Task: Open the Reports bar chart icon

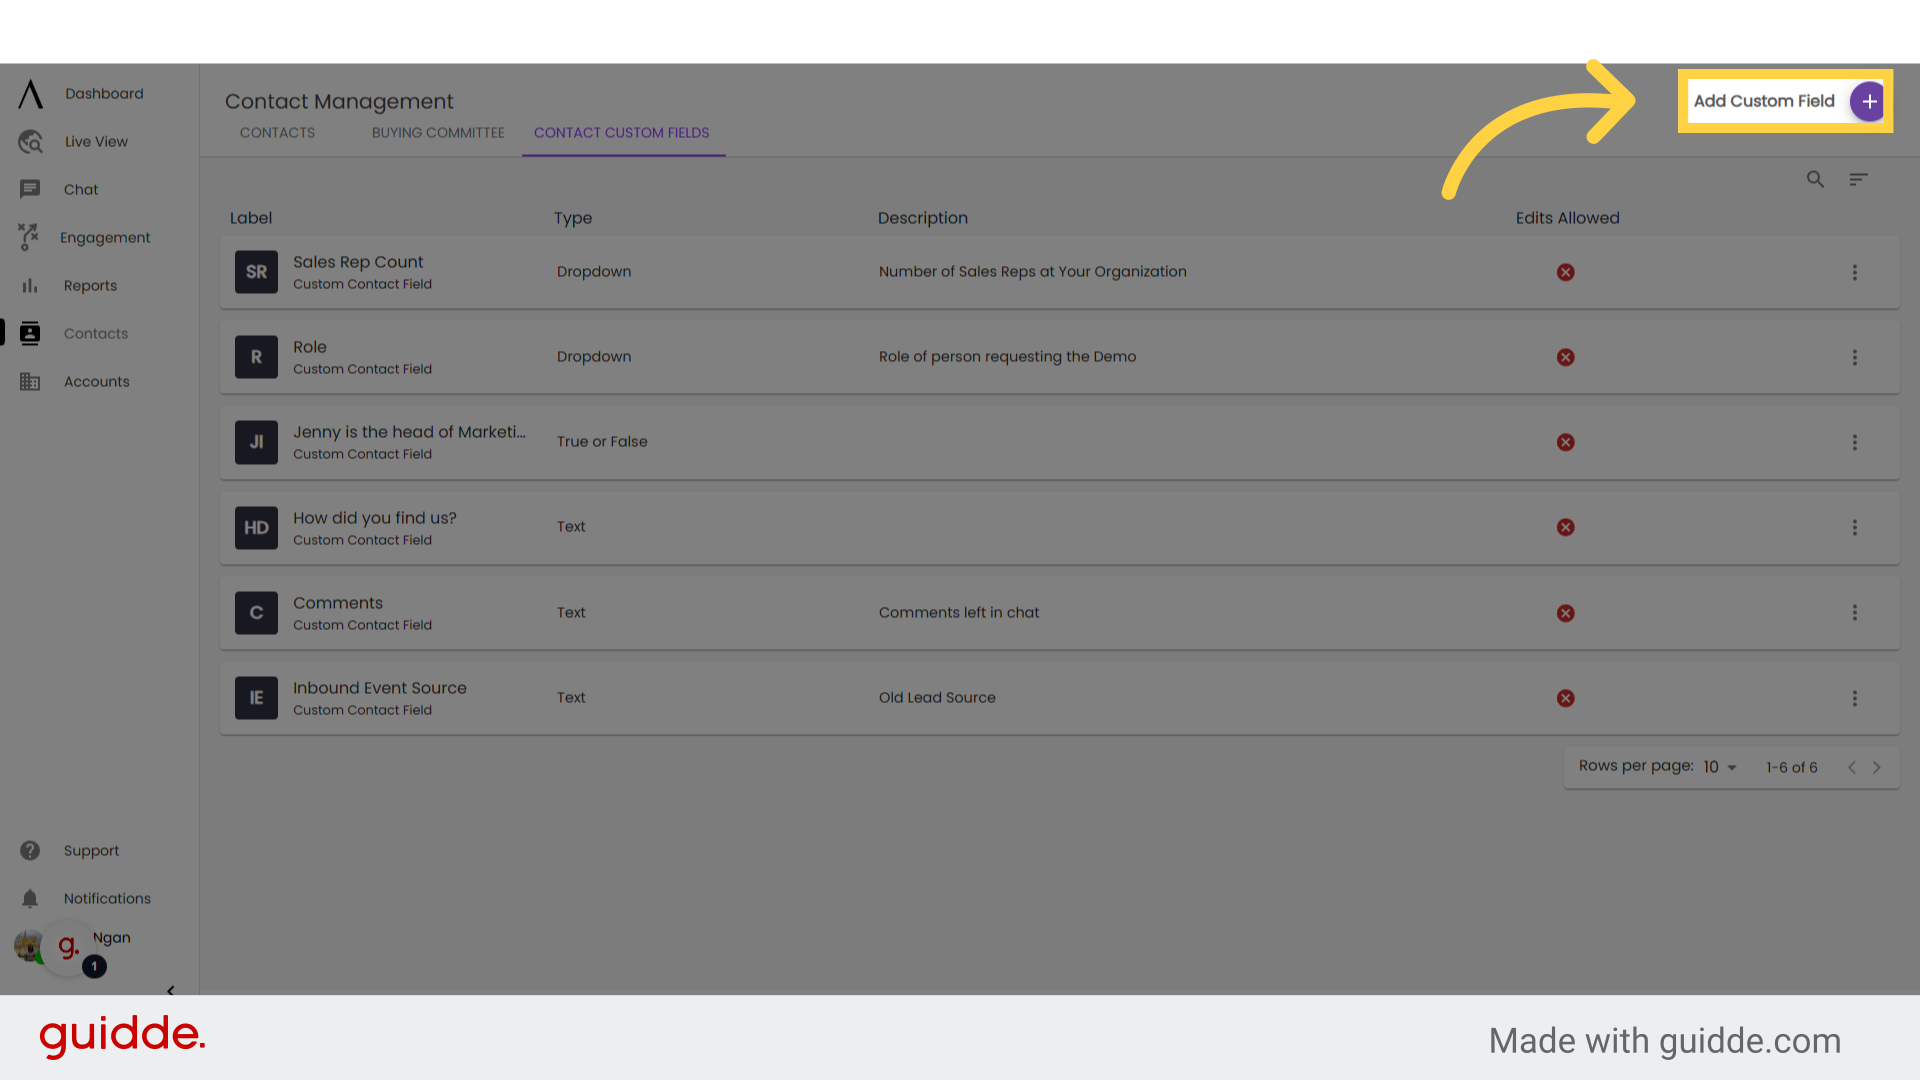Action: pos(30,286)
